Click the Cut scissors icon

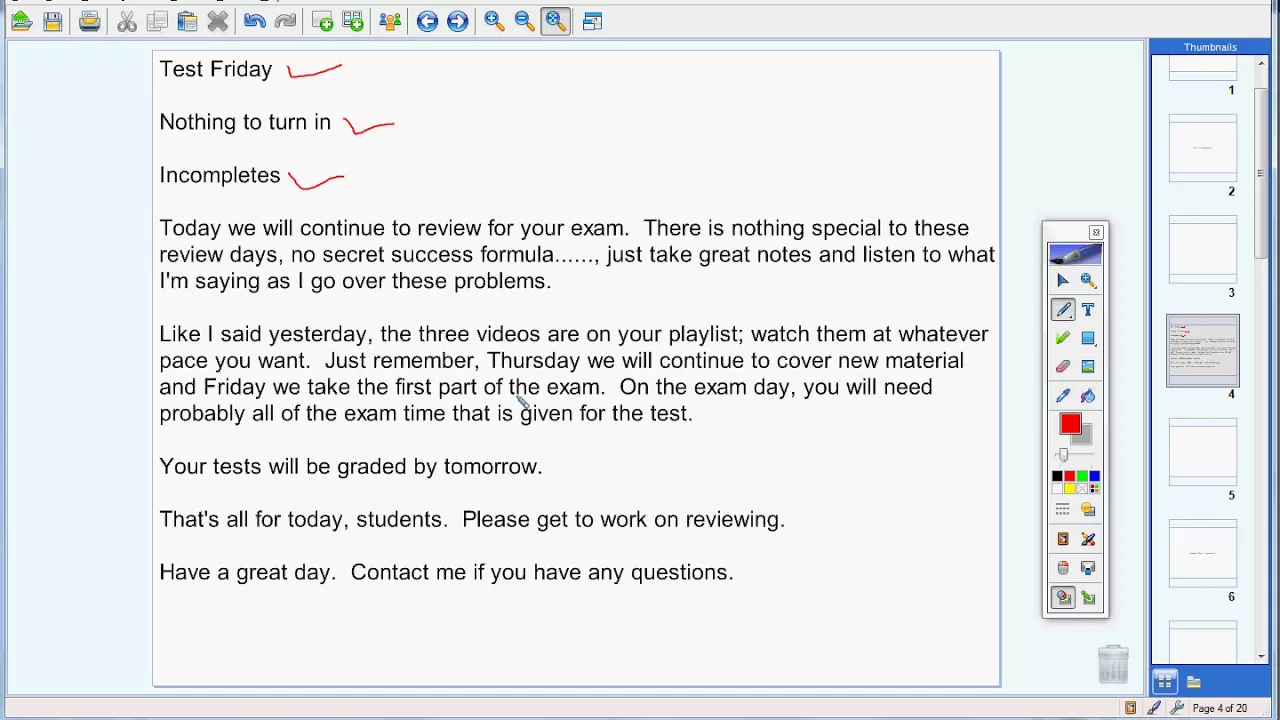coord(127,21)
